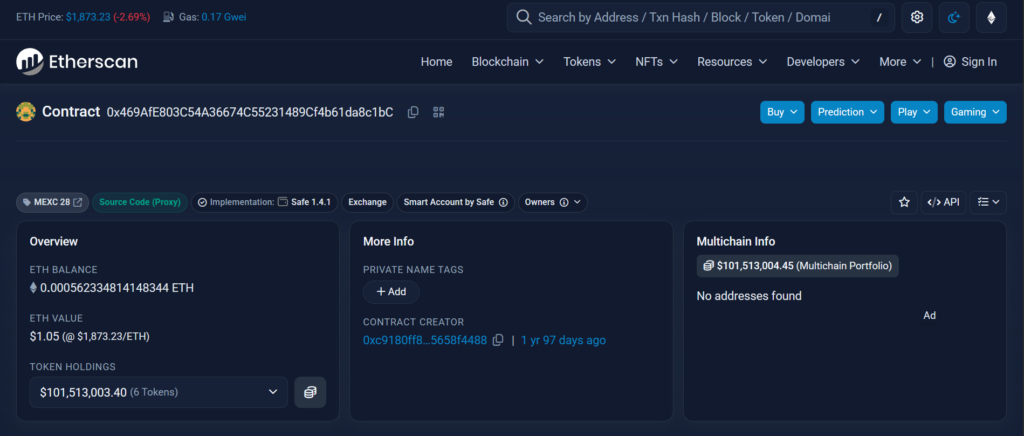Screen dimensions: 1024x436
Task: Copy contract creator address
Action: click(498, 340)
